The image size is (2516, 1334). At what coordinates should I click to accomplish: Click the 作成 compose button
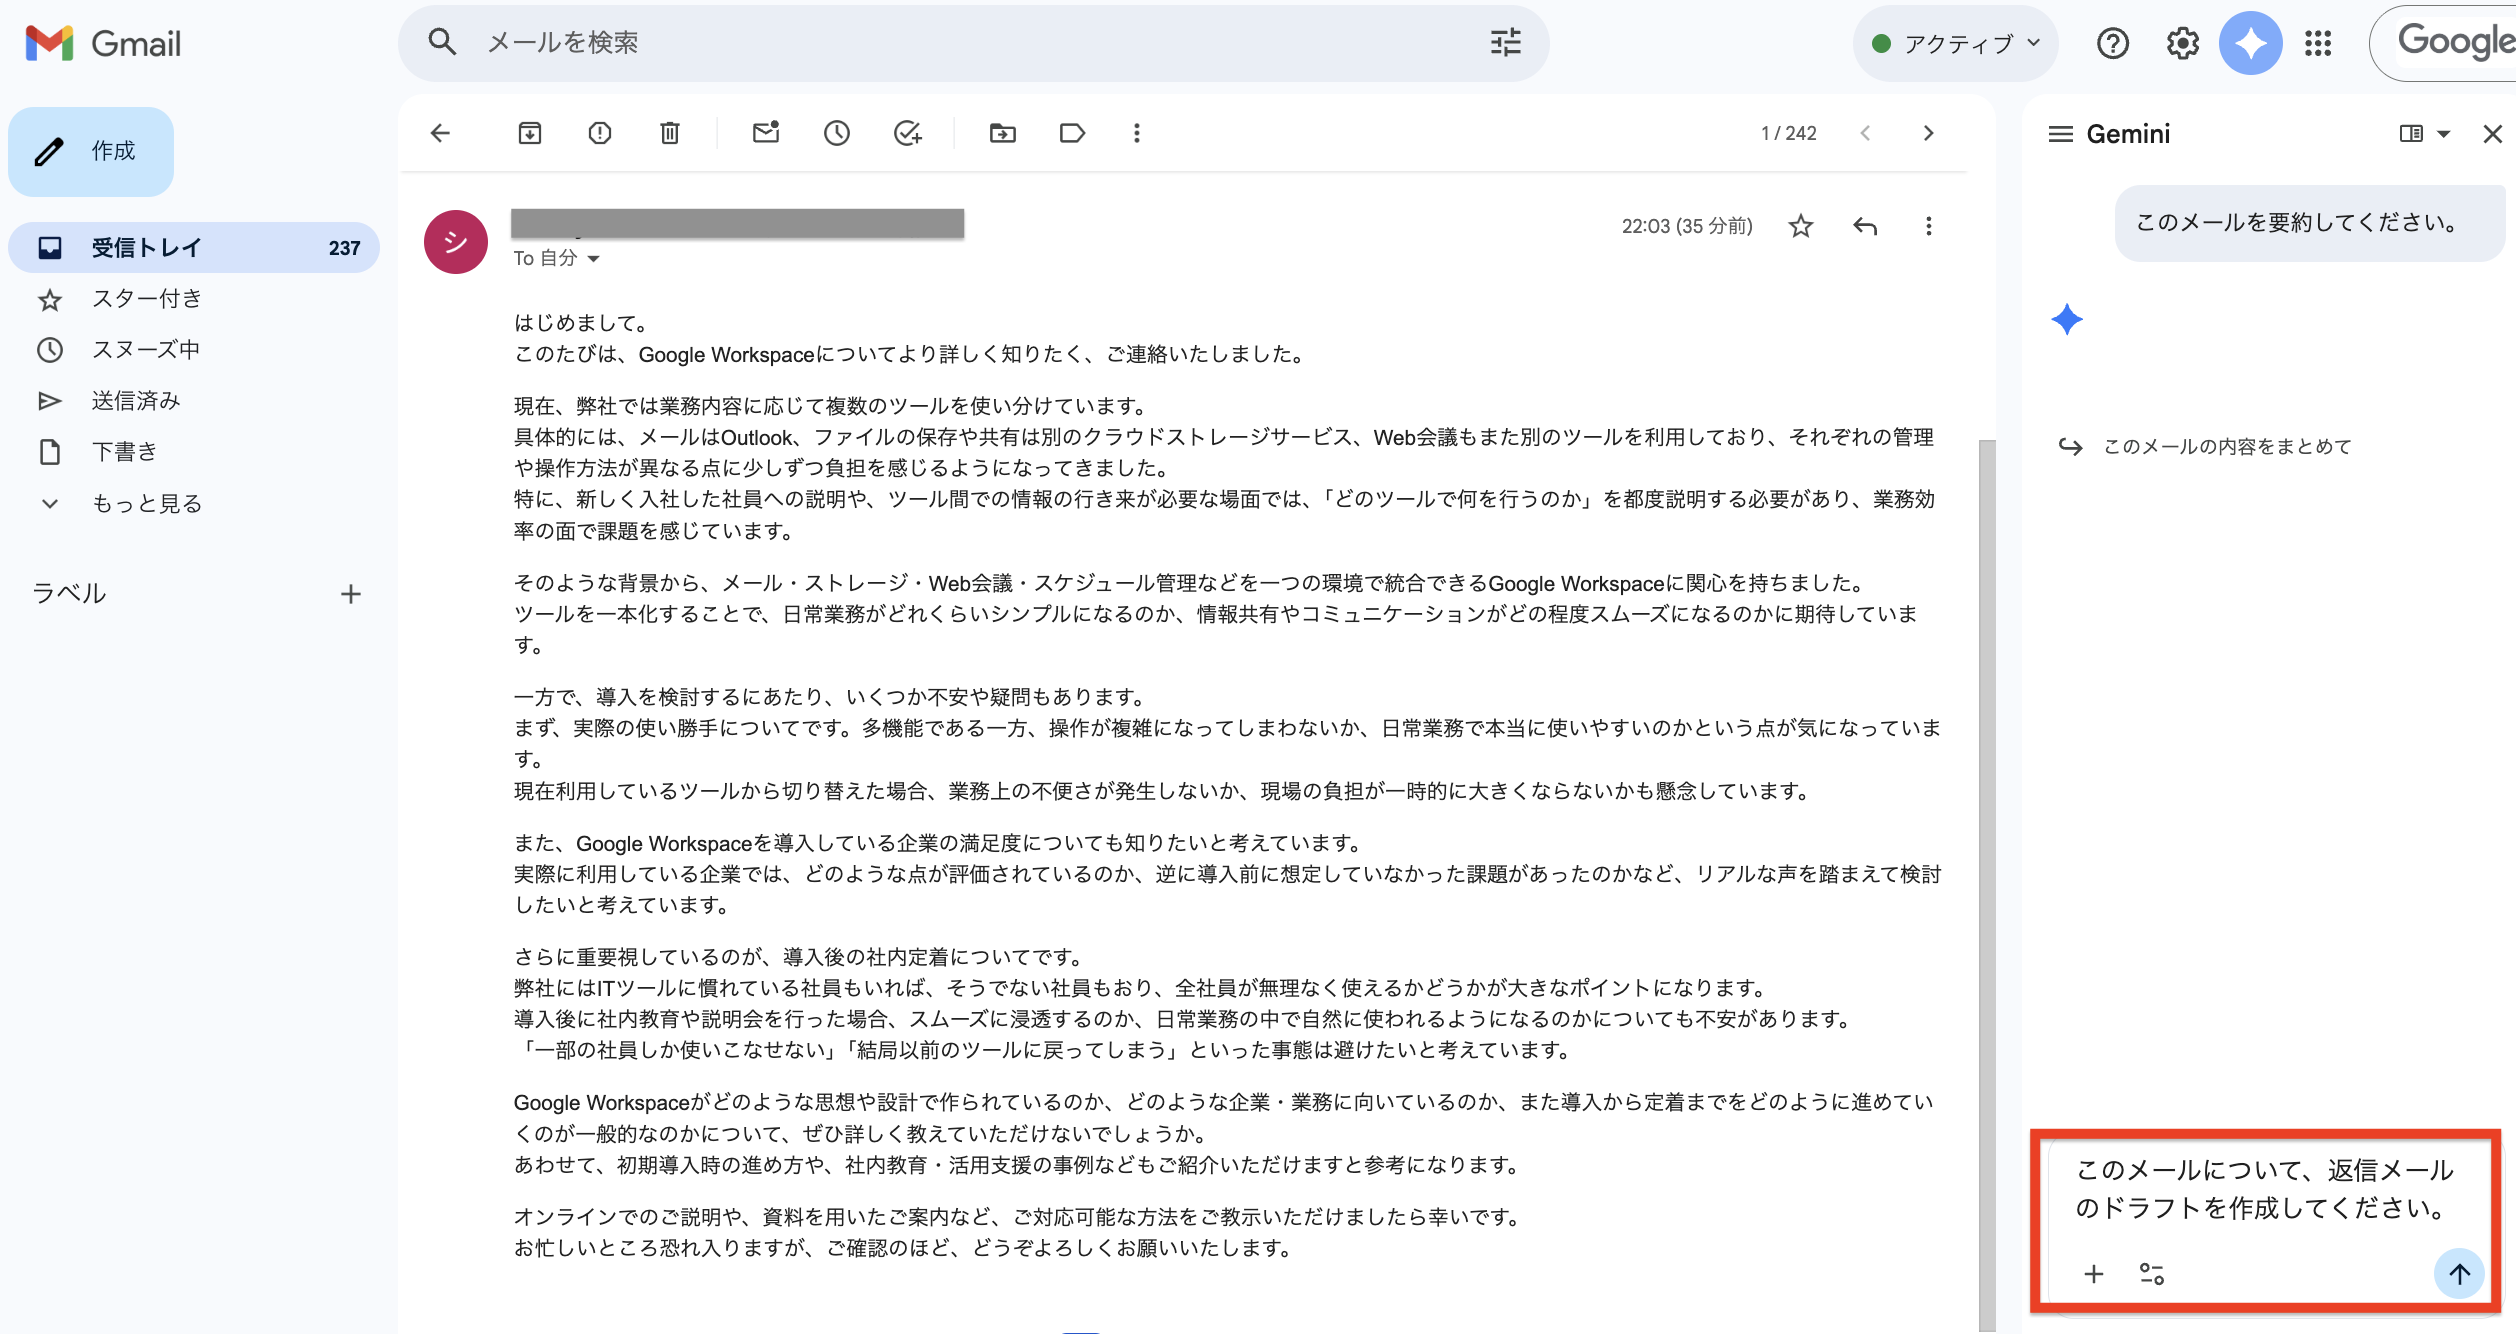tap(91, 151)
